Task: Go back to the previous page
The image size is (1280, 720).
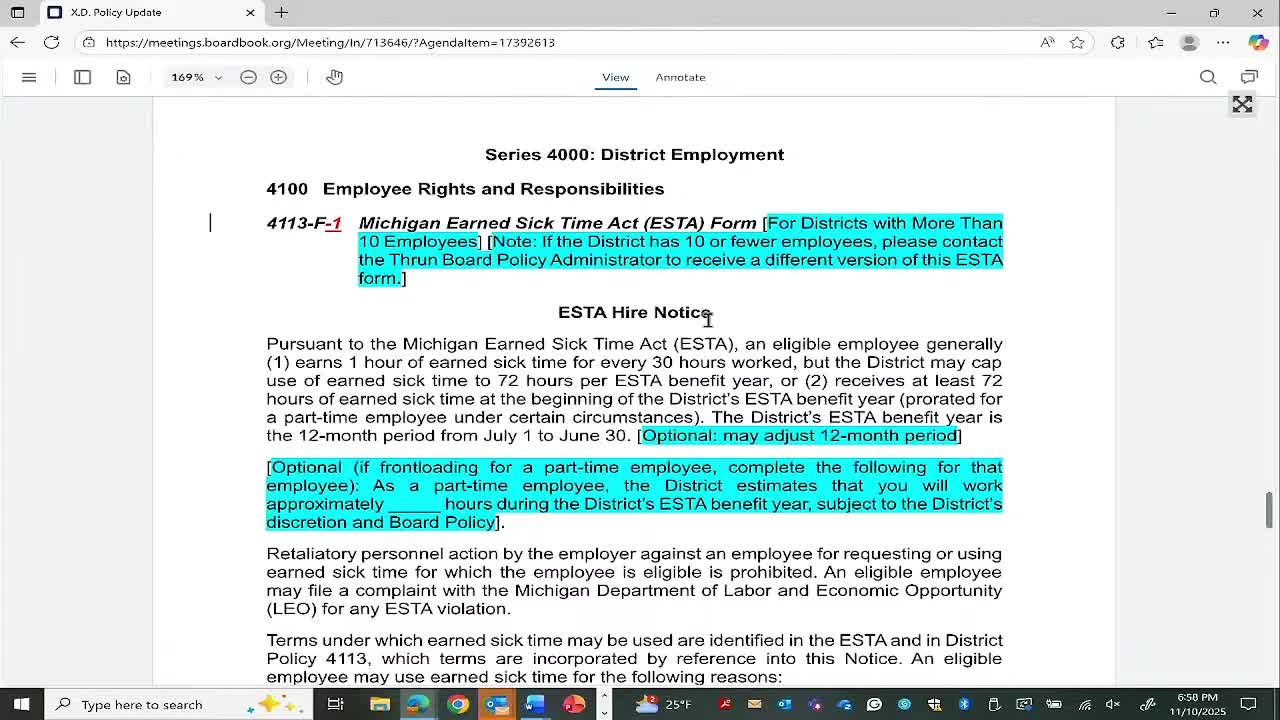Action: [x=18, y=42]
